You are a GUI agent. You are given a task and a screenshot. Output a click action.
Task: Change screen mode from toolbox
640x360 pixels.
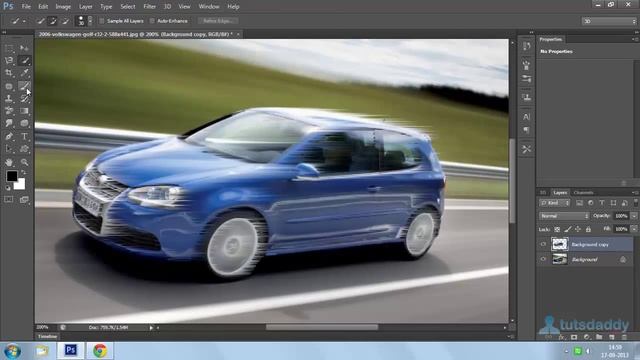[24, 200]
